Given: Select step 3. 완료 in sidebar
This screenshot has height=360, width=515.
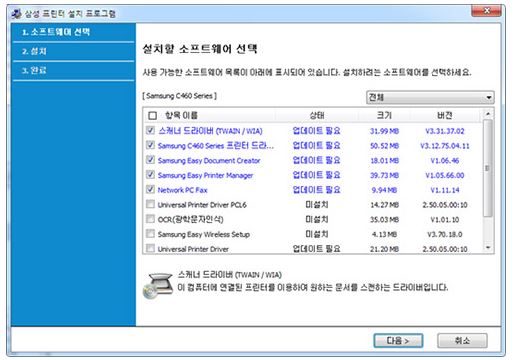Looking at the screenshot, I should [x=73, y=70].
